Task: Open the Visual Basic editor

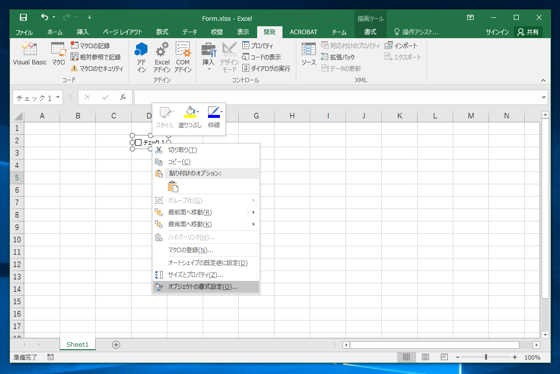Action: coord(30,54)
